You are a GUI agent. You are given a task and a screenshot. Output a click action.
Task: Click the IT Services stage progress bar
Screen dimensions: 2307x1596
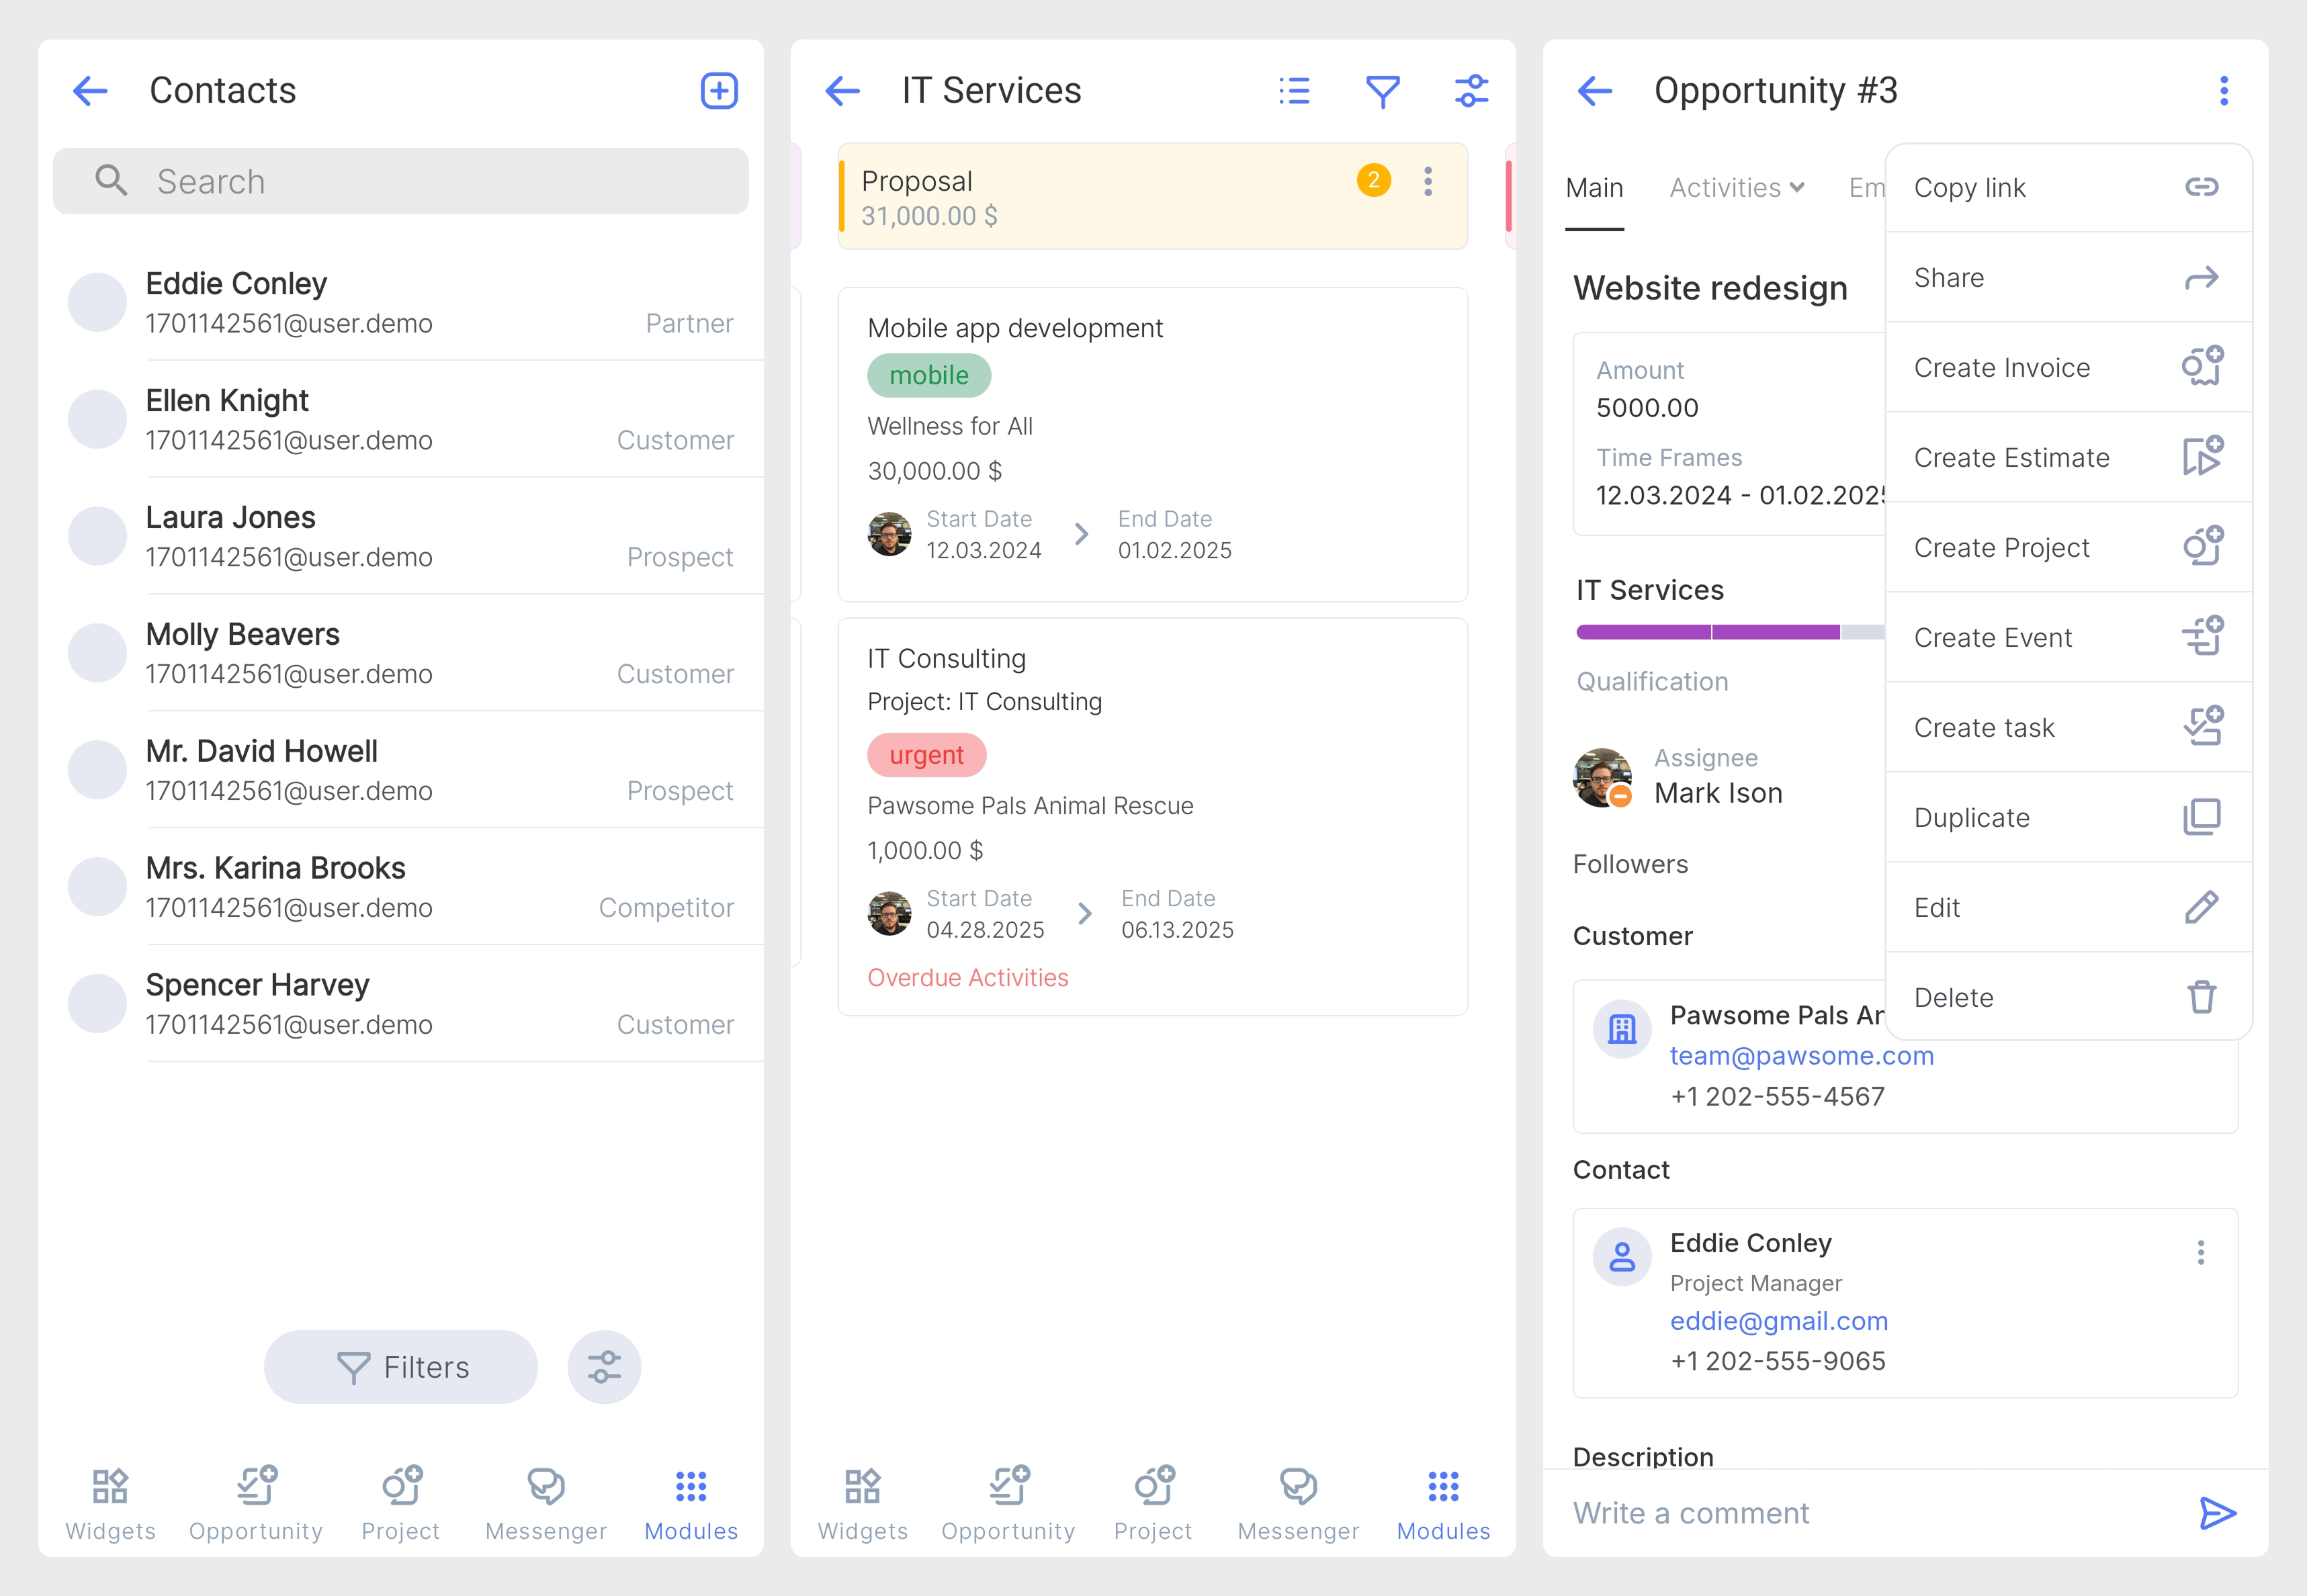click(1730, 632)
